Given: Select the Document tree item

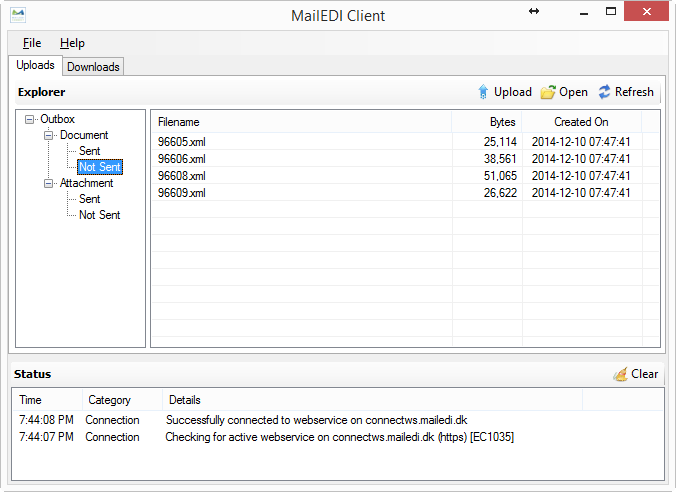Looking at the screenshot, I should tap(84, 135).
